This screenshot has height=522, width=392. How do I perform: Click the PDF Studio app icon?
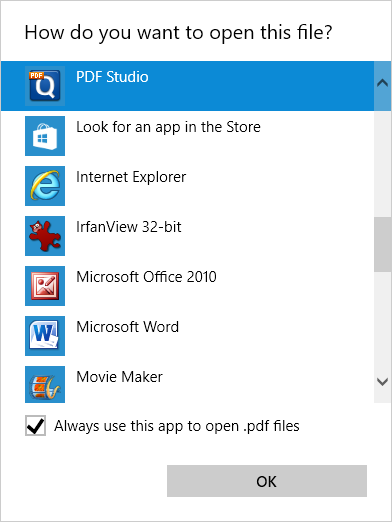pos(45,86)
